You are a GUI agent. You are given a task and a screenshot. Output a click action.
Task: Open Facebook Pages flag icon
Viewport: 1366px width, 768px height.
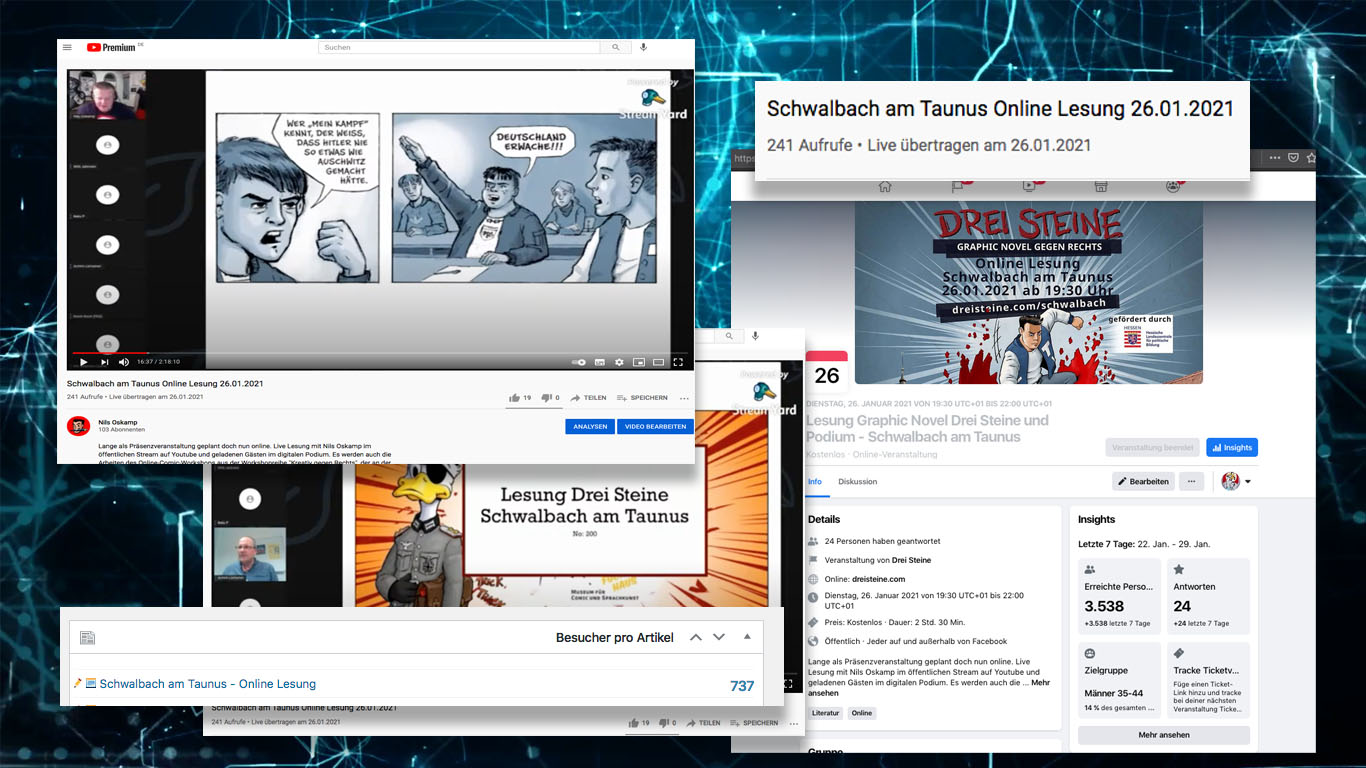point(956,186)
